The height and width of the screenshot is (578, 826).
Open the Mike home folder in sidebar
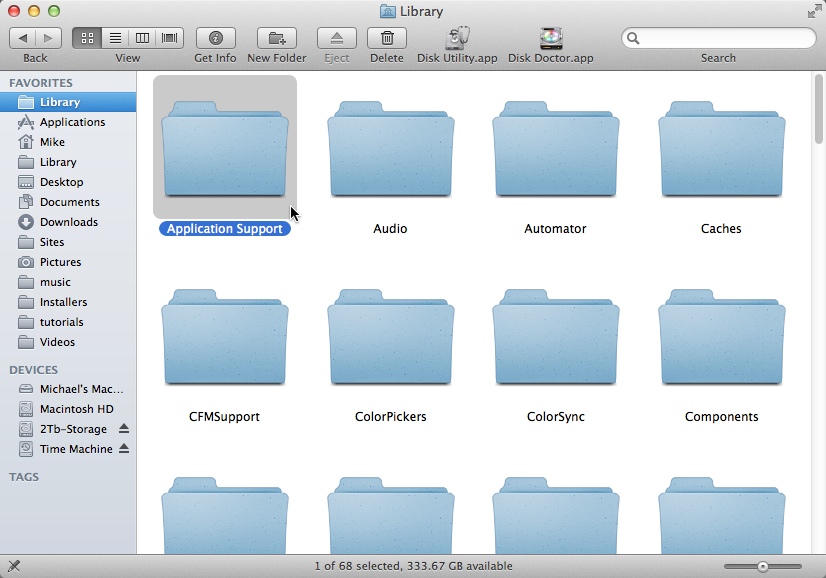click(68, 142)
